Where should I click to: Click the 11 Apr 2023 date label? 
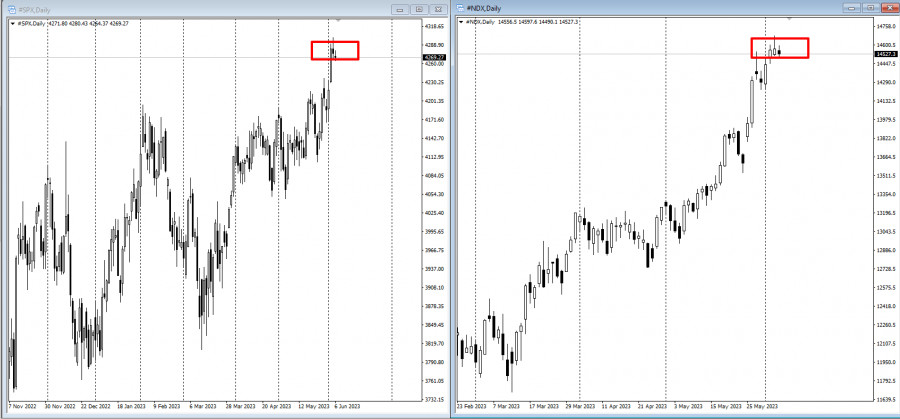615,406
